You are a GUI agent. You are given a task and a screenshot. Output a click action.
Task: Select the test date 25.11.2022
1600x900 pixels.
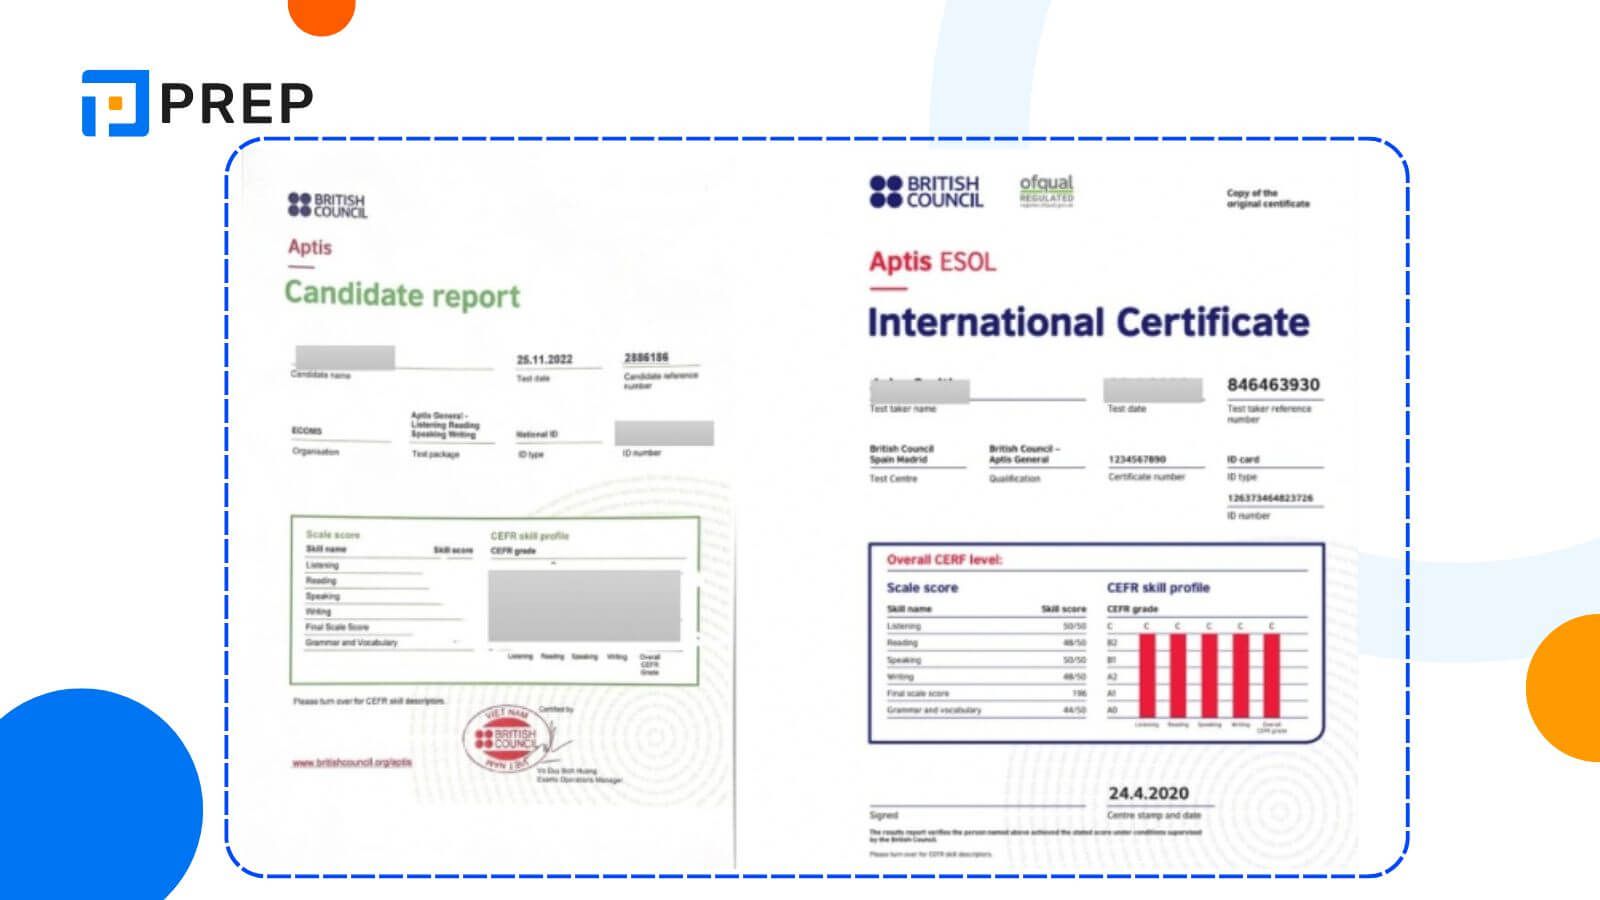pos(545,359)
